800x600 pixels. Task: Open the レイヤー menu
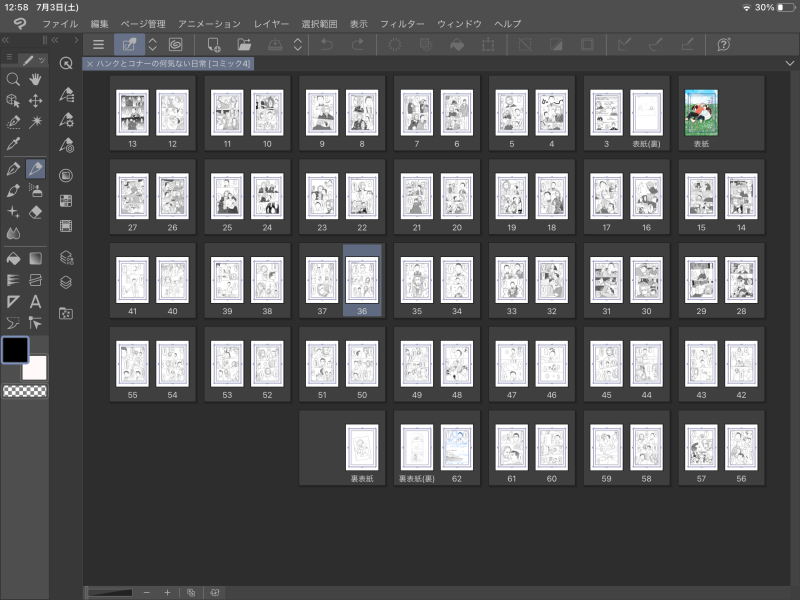click(x=271, y=24)
